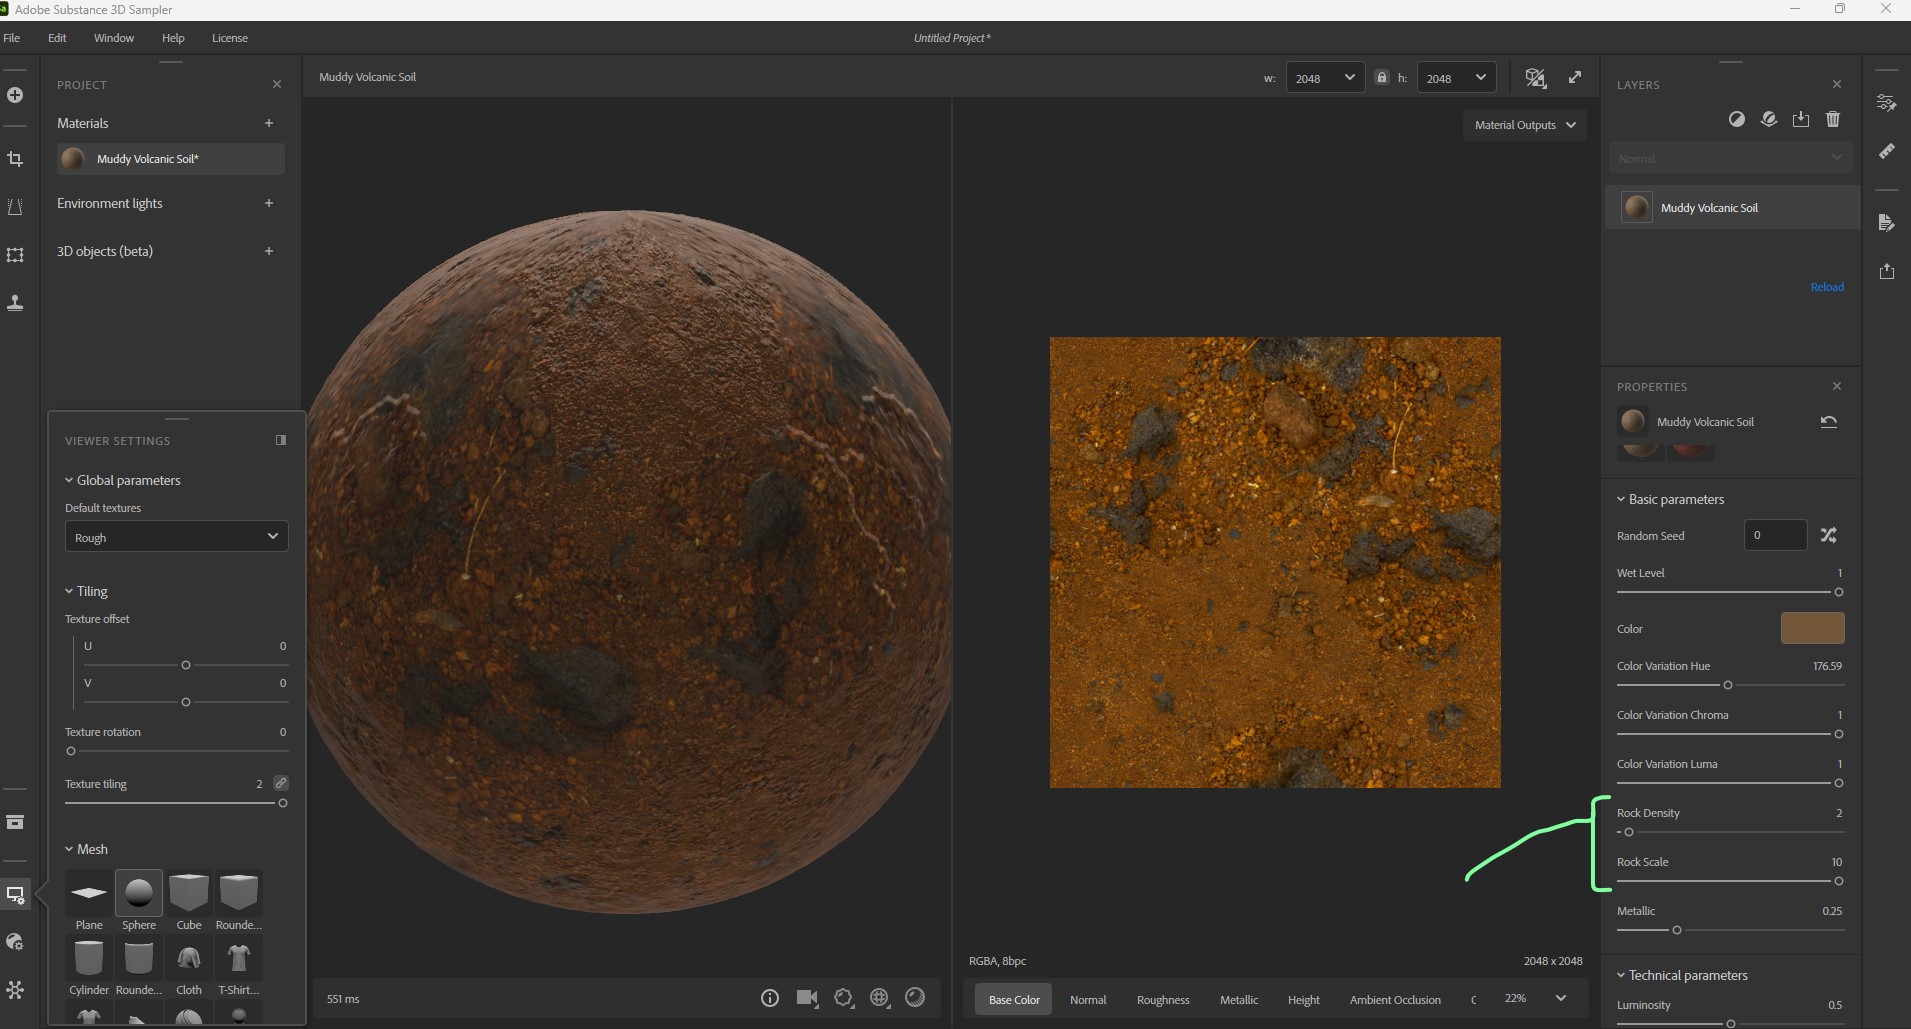
Task: Select the Sphere mesh thumbnail in Viewer Settings
Action: click(x=139, y=893)
